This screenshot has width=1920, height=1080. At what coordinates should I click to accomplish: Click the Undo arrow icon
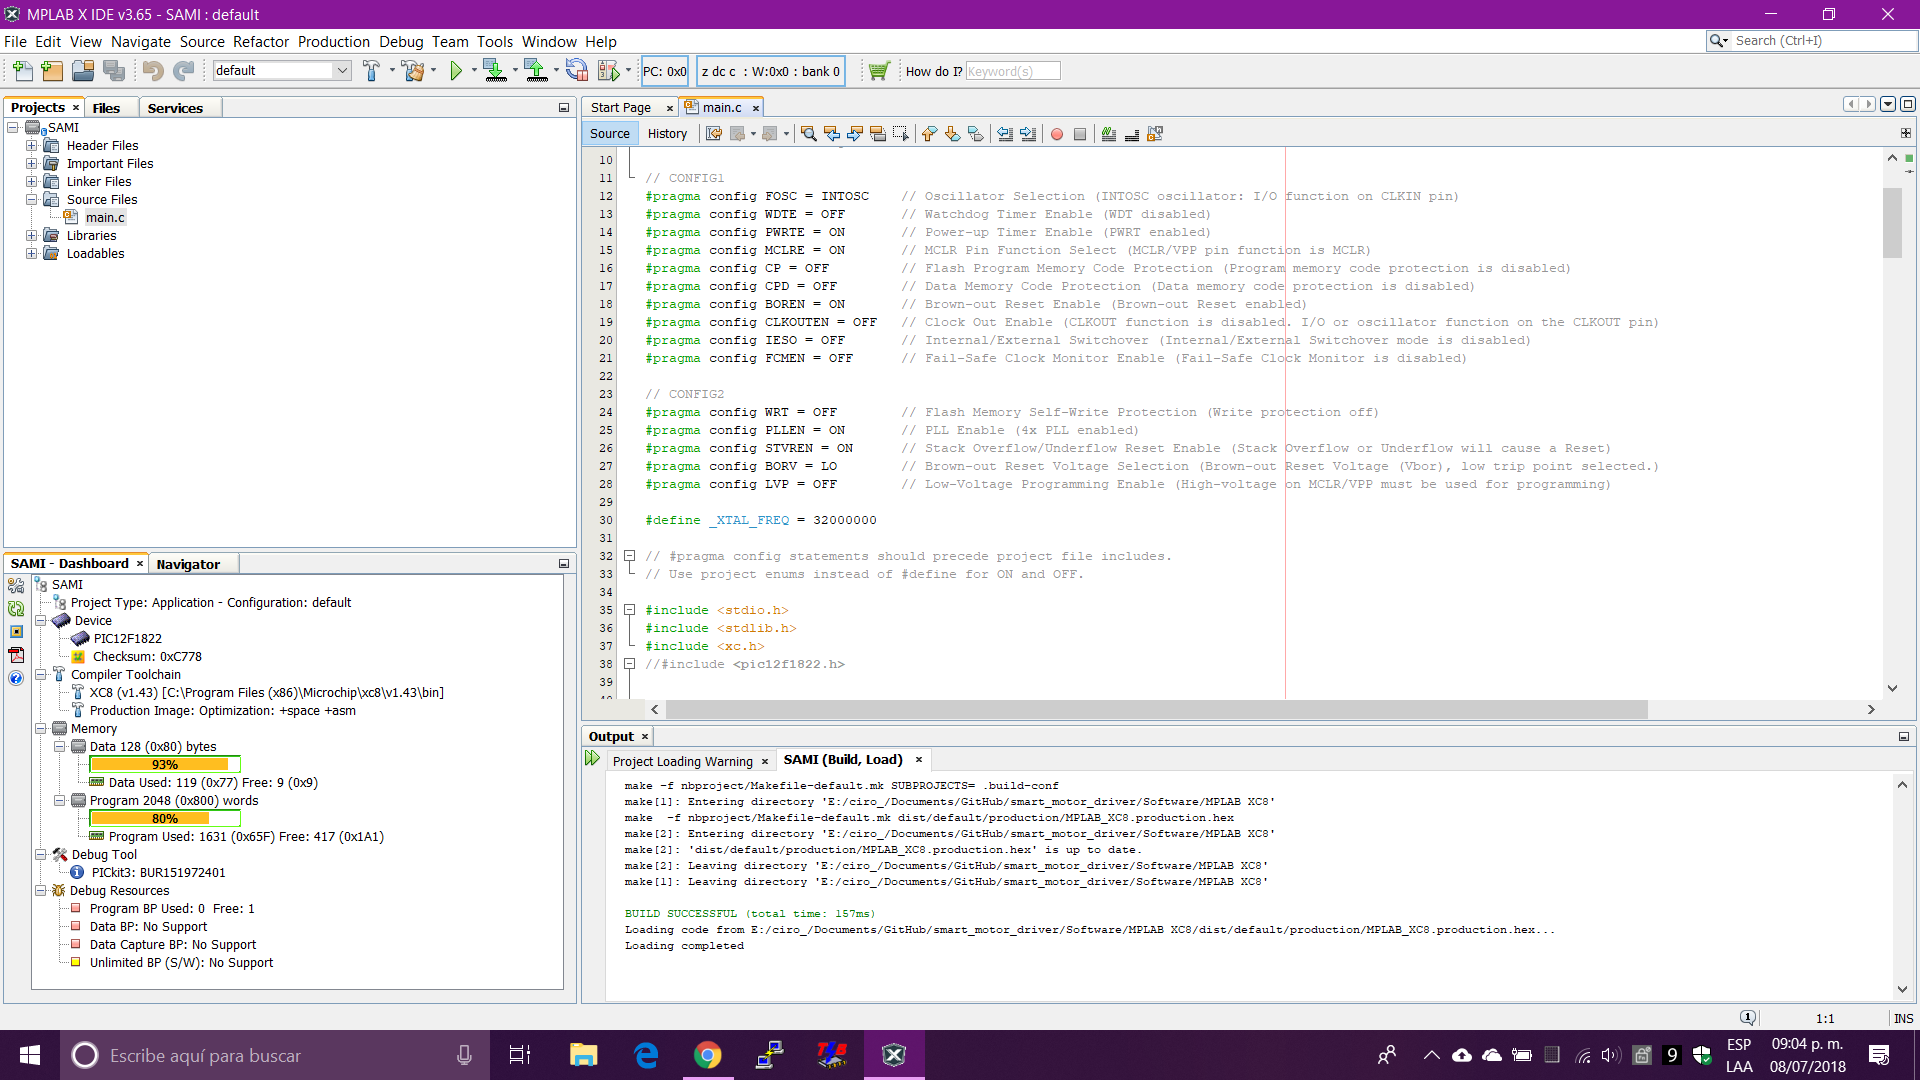(x=152, y=71)
